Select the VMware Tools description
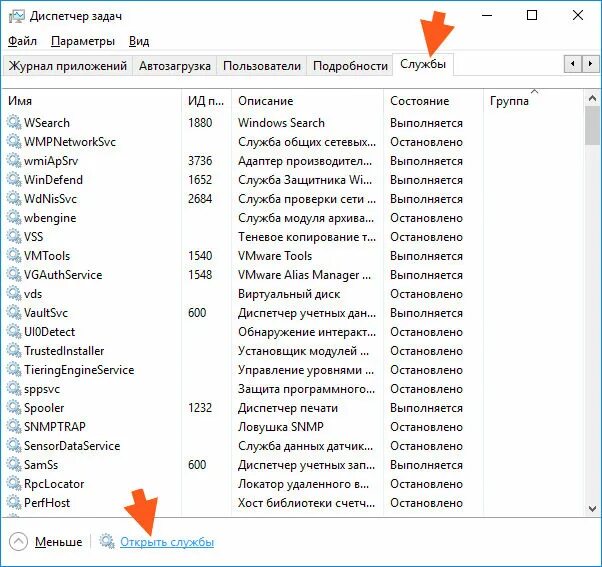 [x=275, y=256]
